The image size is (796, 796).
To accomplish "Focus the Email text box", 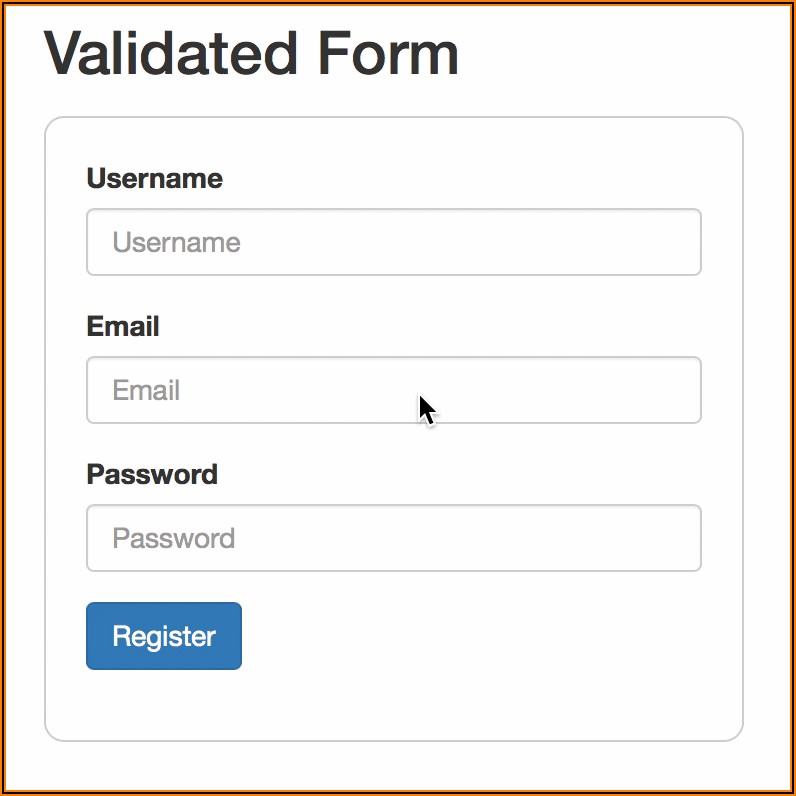I will point(393,390).
